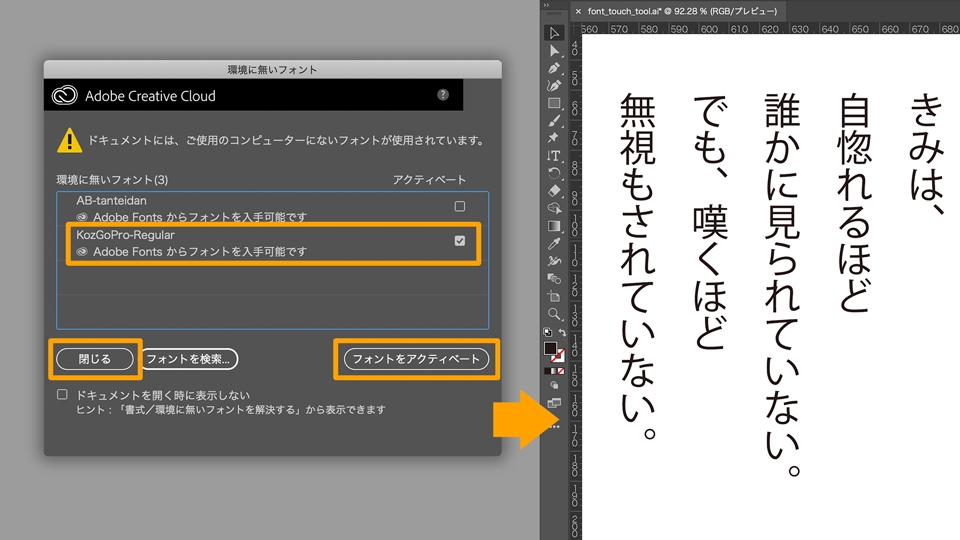
Task: Select the KozGoPro-Regular font row
Action: [272, 243]
